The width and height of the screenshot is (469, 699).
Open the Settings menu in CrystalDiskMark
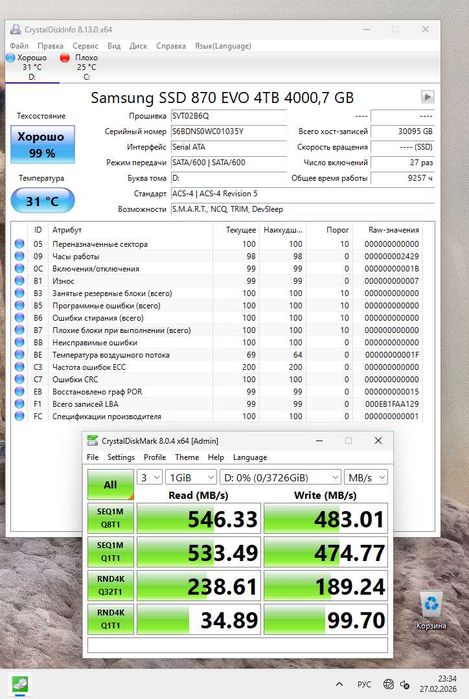click(x=121, y=457)
